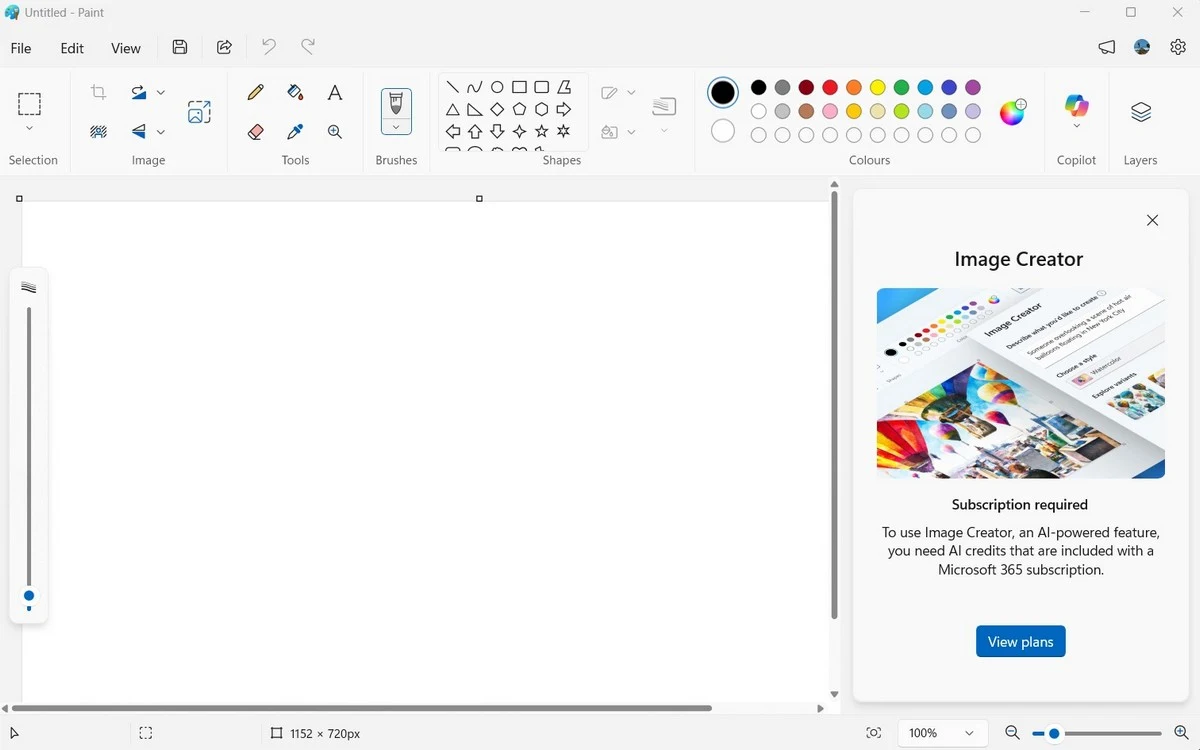The image size is (1200, 750).
Task: Select the Eraser tool
Action: pos(255,132)
